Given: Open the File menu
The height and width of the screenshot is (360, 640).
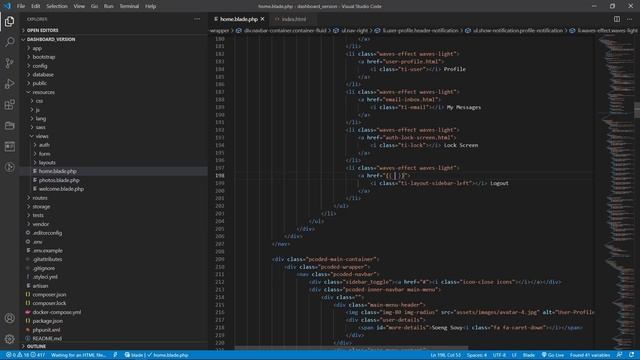Looking at the screenshot, I should (x=21, y=6).
